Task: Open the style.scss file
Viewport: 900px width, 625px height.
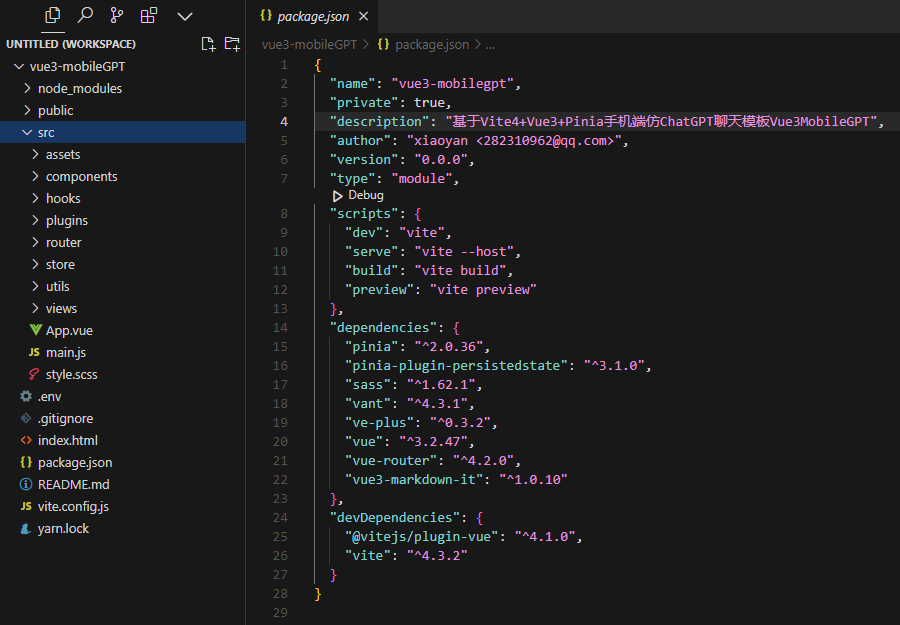Action: (x=71, y=374)
